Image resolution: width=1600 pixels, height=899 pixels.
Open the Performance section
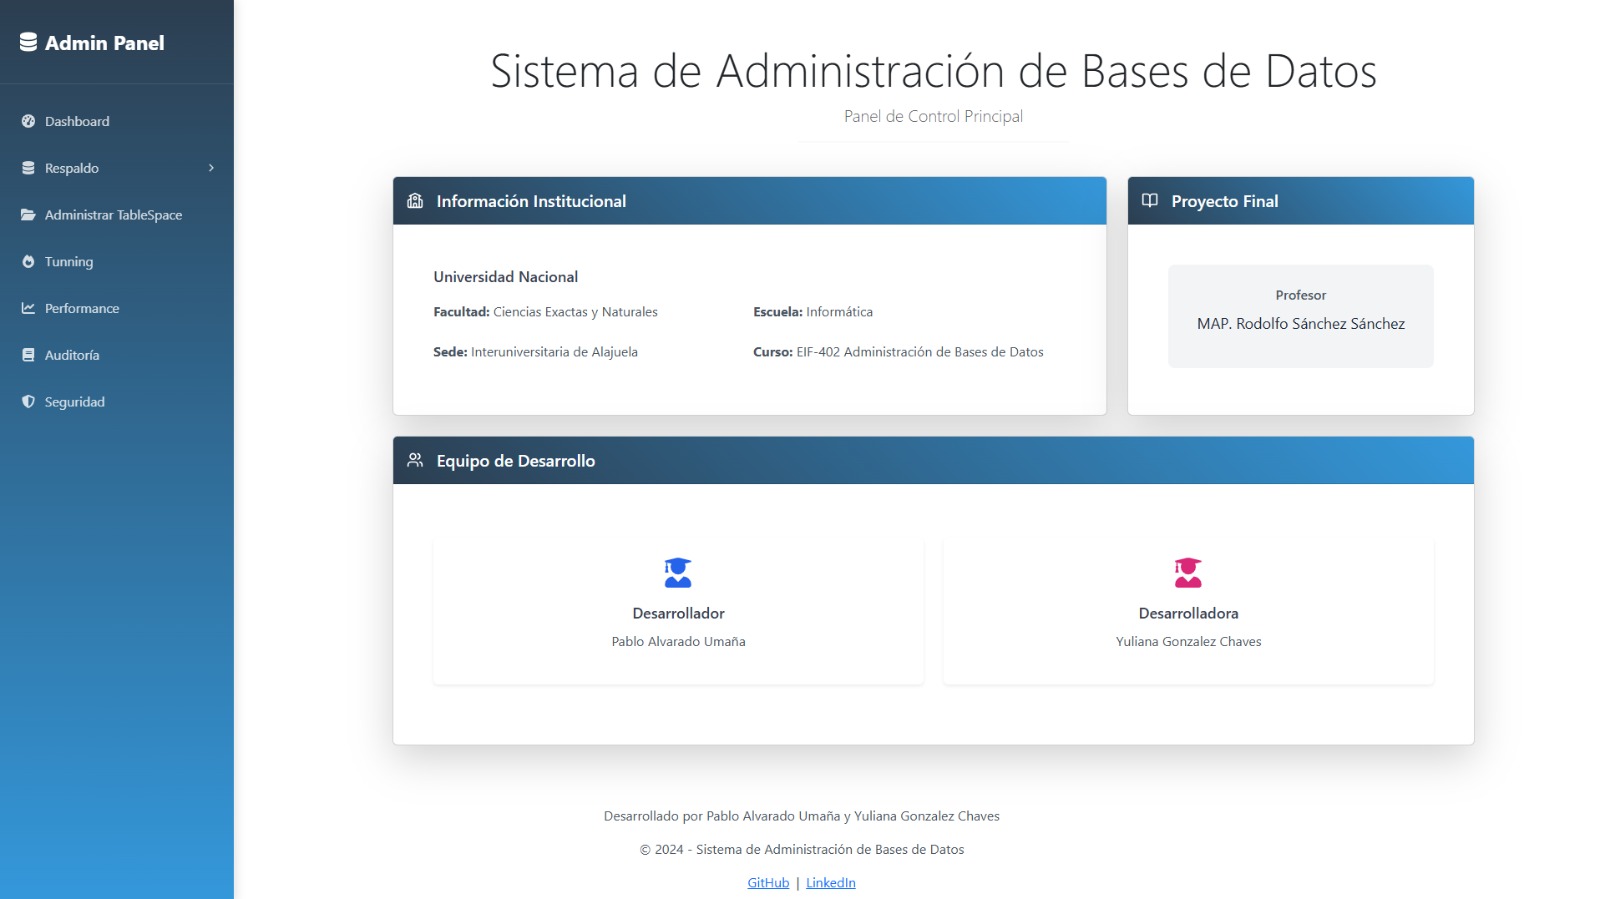(x=117, y=308)
